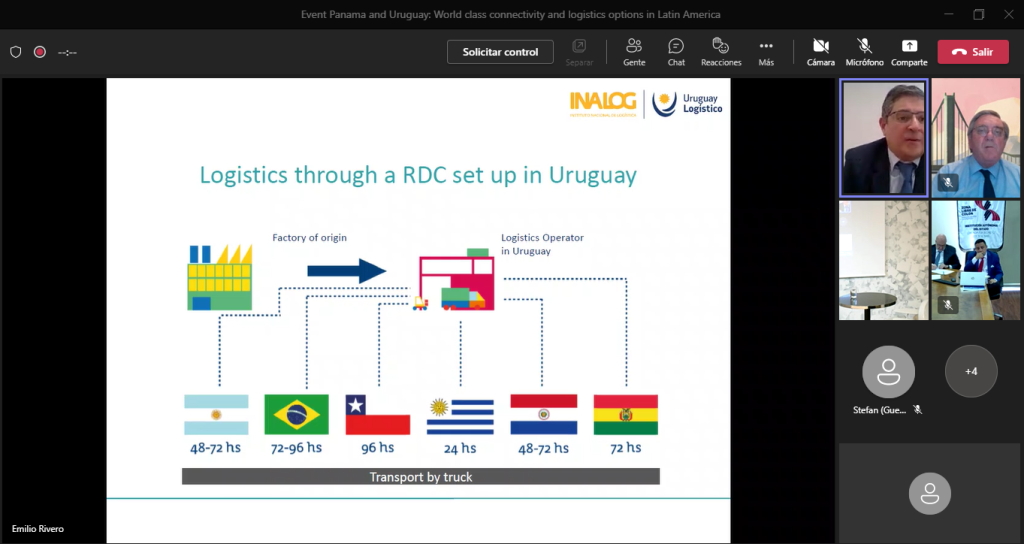Expand the +4 additional participants
Image resolution: width=1024 pixels, height=544 pixels.
[970, 371]
